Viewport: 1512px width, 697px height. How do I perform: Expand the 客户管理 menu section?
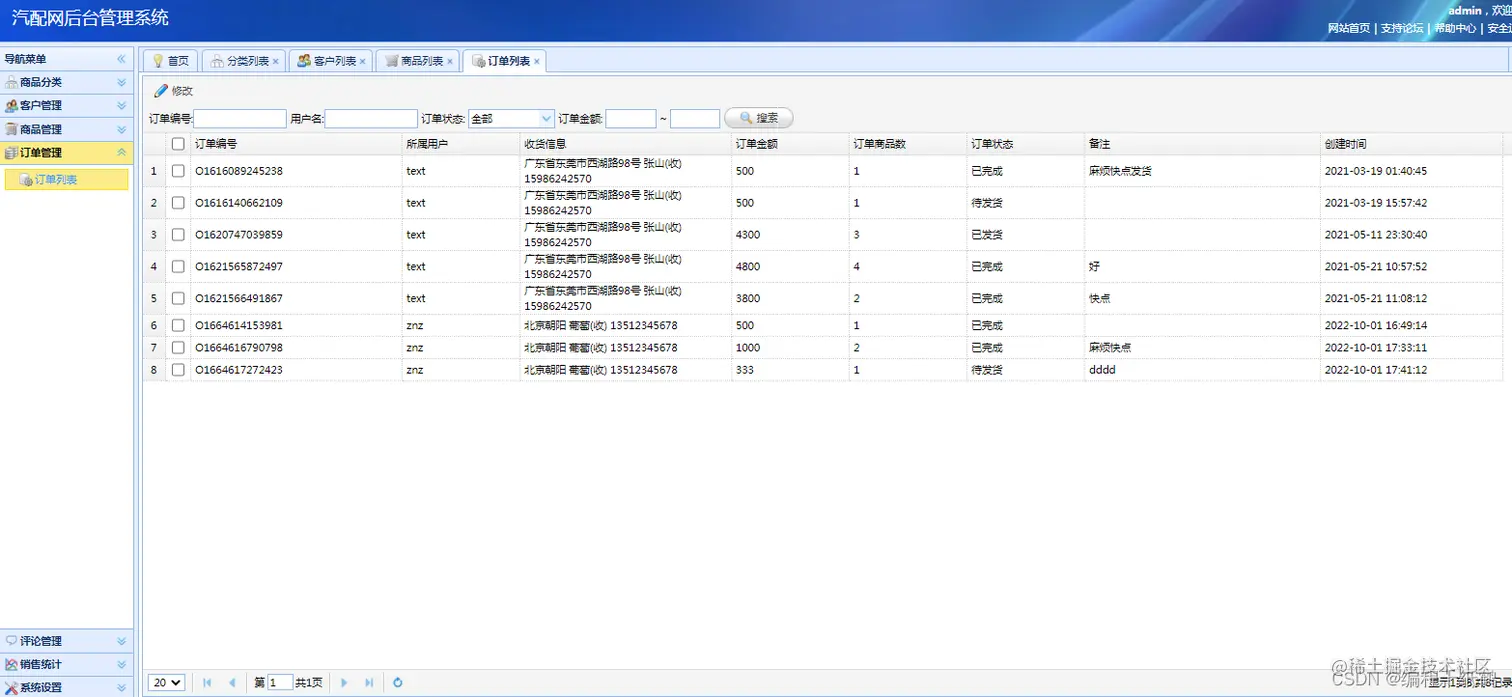coord(121,106)
